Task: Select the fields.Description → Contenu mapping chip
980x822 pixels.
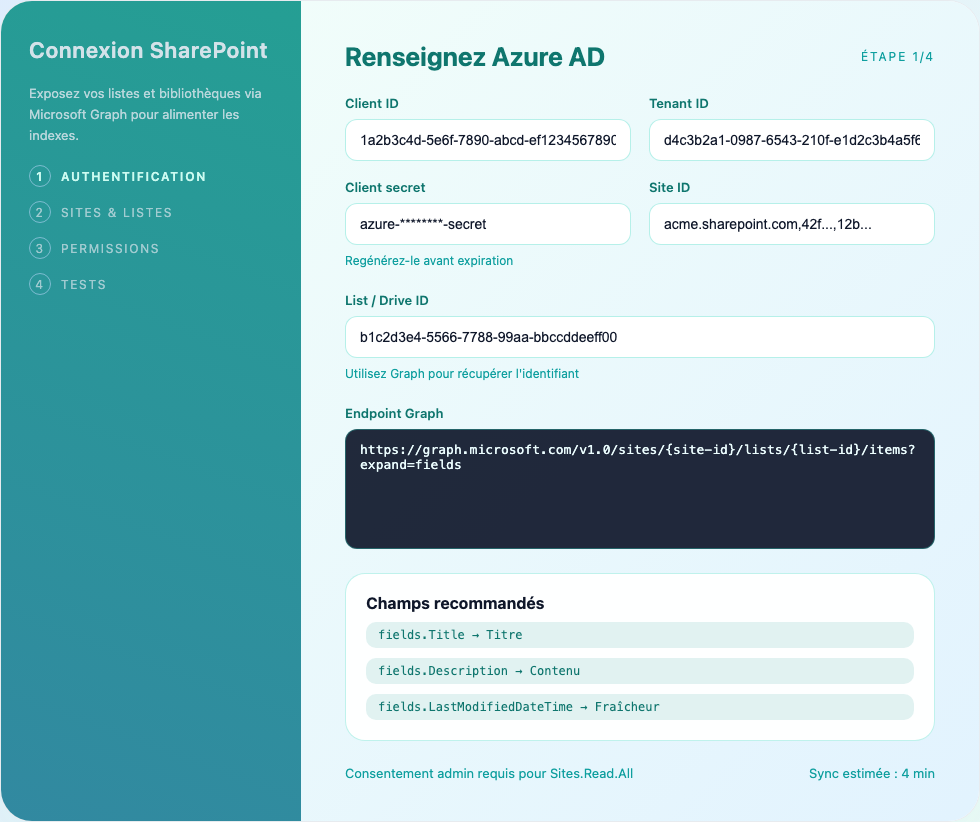Action: click(x=640, y=671)
